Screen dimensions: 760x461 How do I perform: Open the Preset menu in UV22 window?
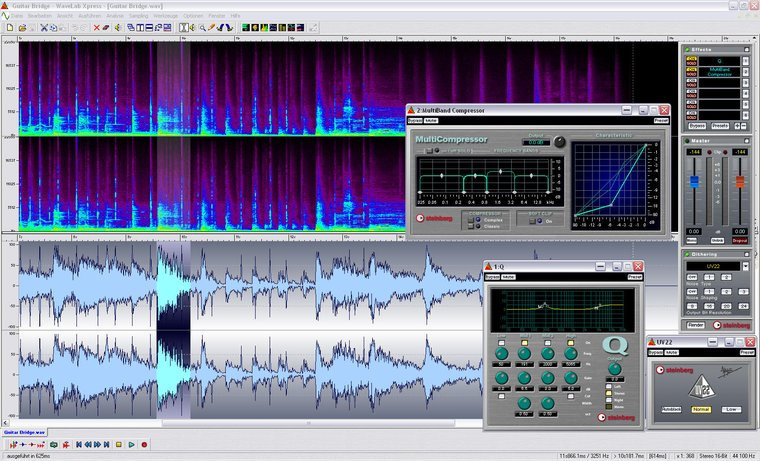point(746,353)
